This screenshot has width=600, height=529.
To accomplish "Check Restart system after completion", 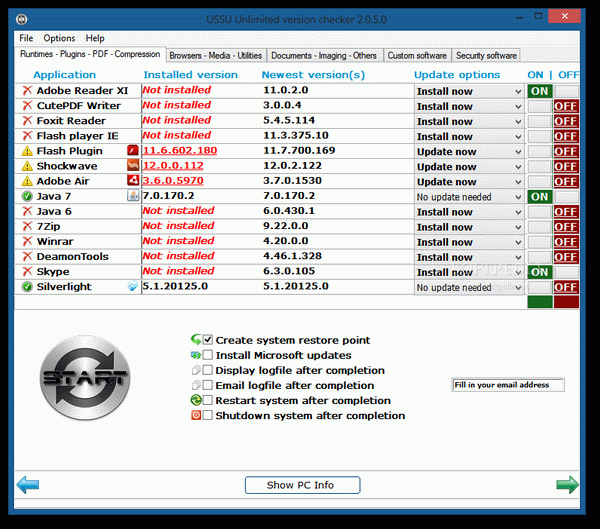I will 207,400.
